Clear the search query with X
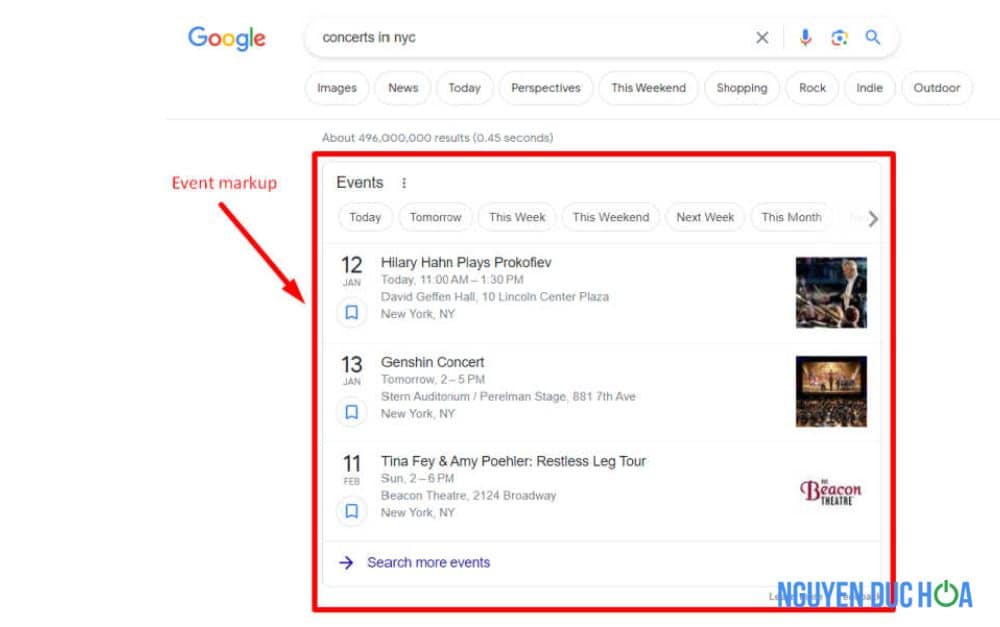 (762, 38)
